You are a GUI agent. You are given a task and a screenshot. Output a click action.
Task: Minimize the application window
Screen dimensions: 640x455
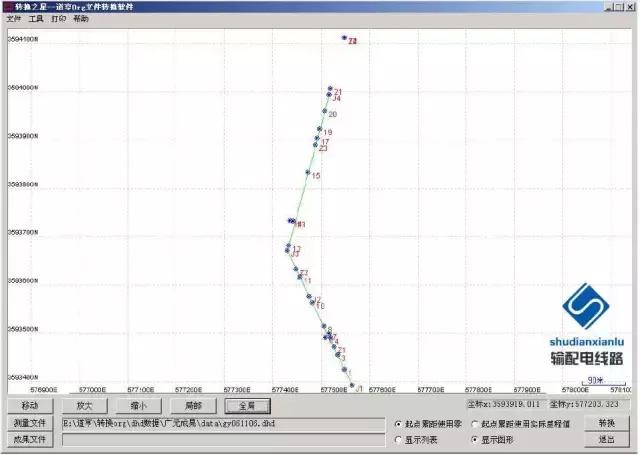click(609, 7)
